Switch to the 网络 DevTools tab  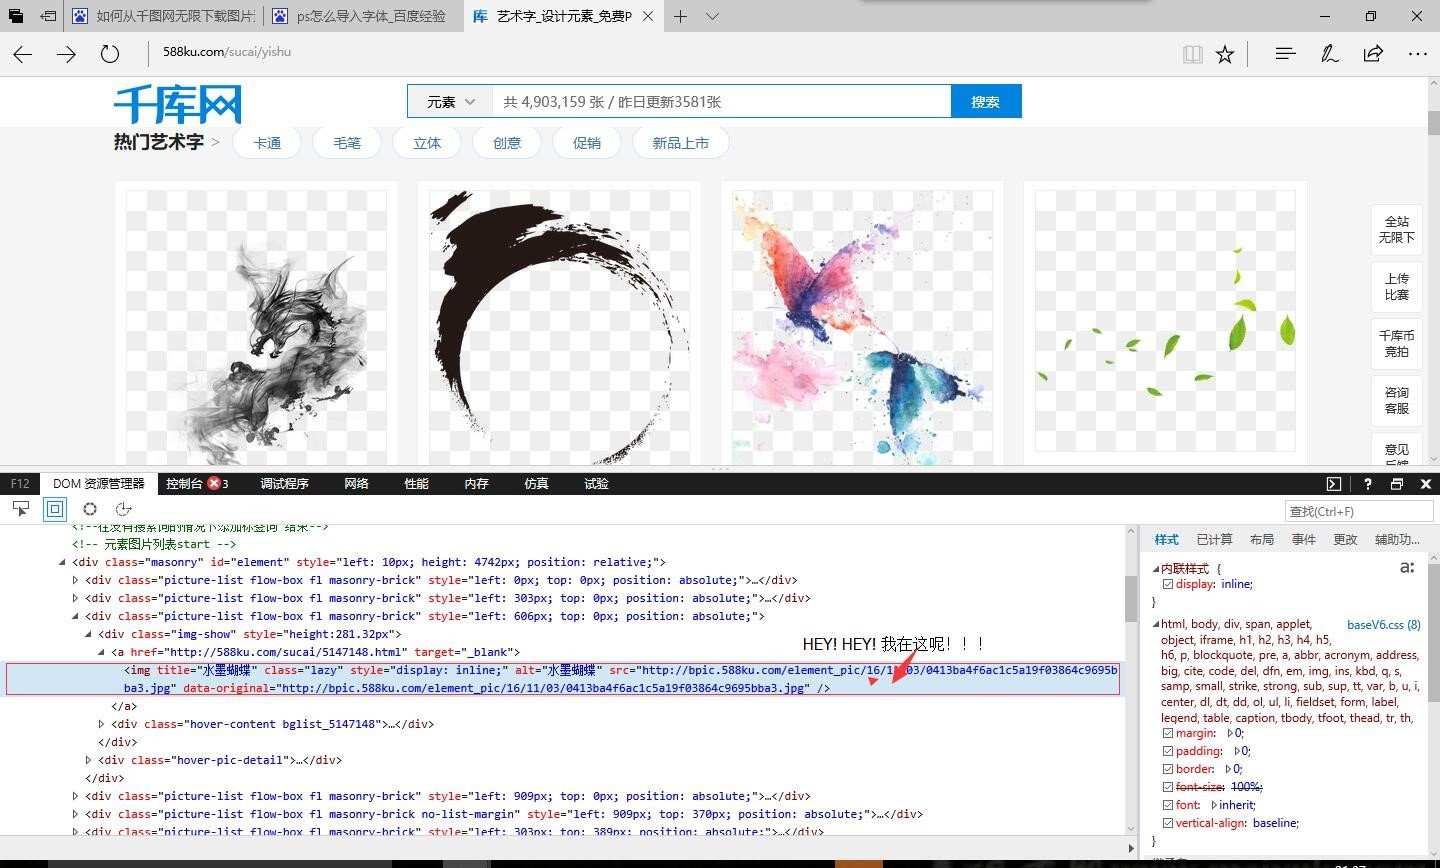[356, 484]
